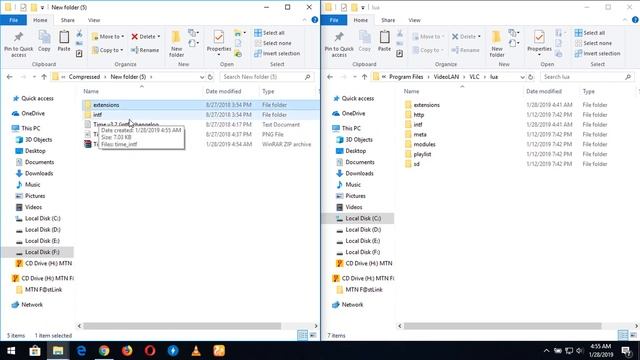Refresh the lua window
Viewport: 640px width, 360px height.
click(x=531, y=77)
